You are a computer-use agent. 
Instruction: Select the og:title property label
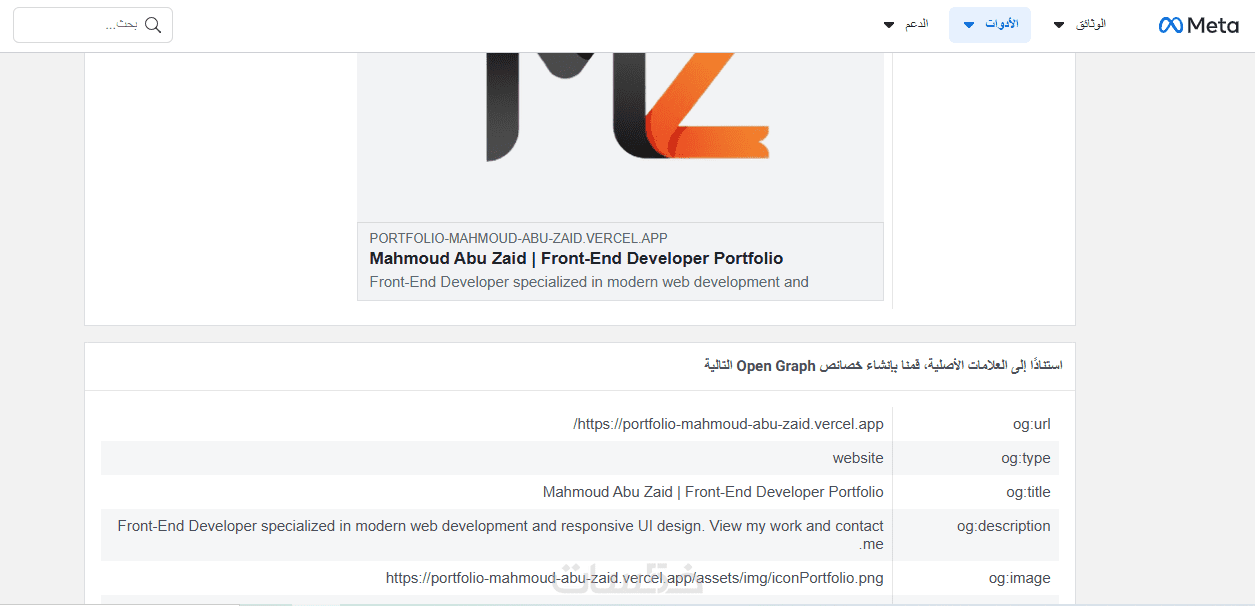[x=1028, y=492]
